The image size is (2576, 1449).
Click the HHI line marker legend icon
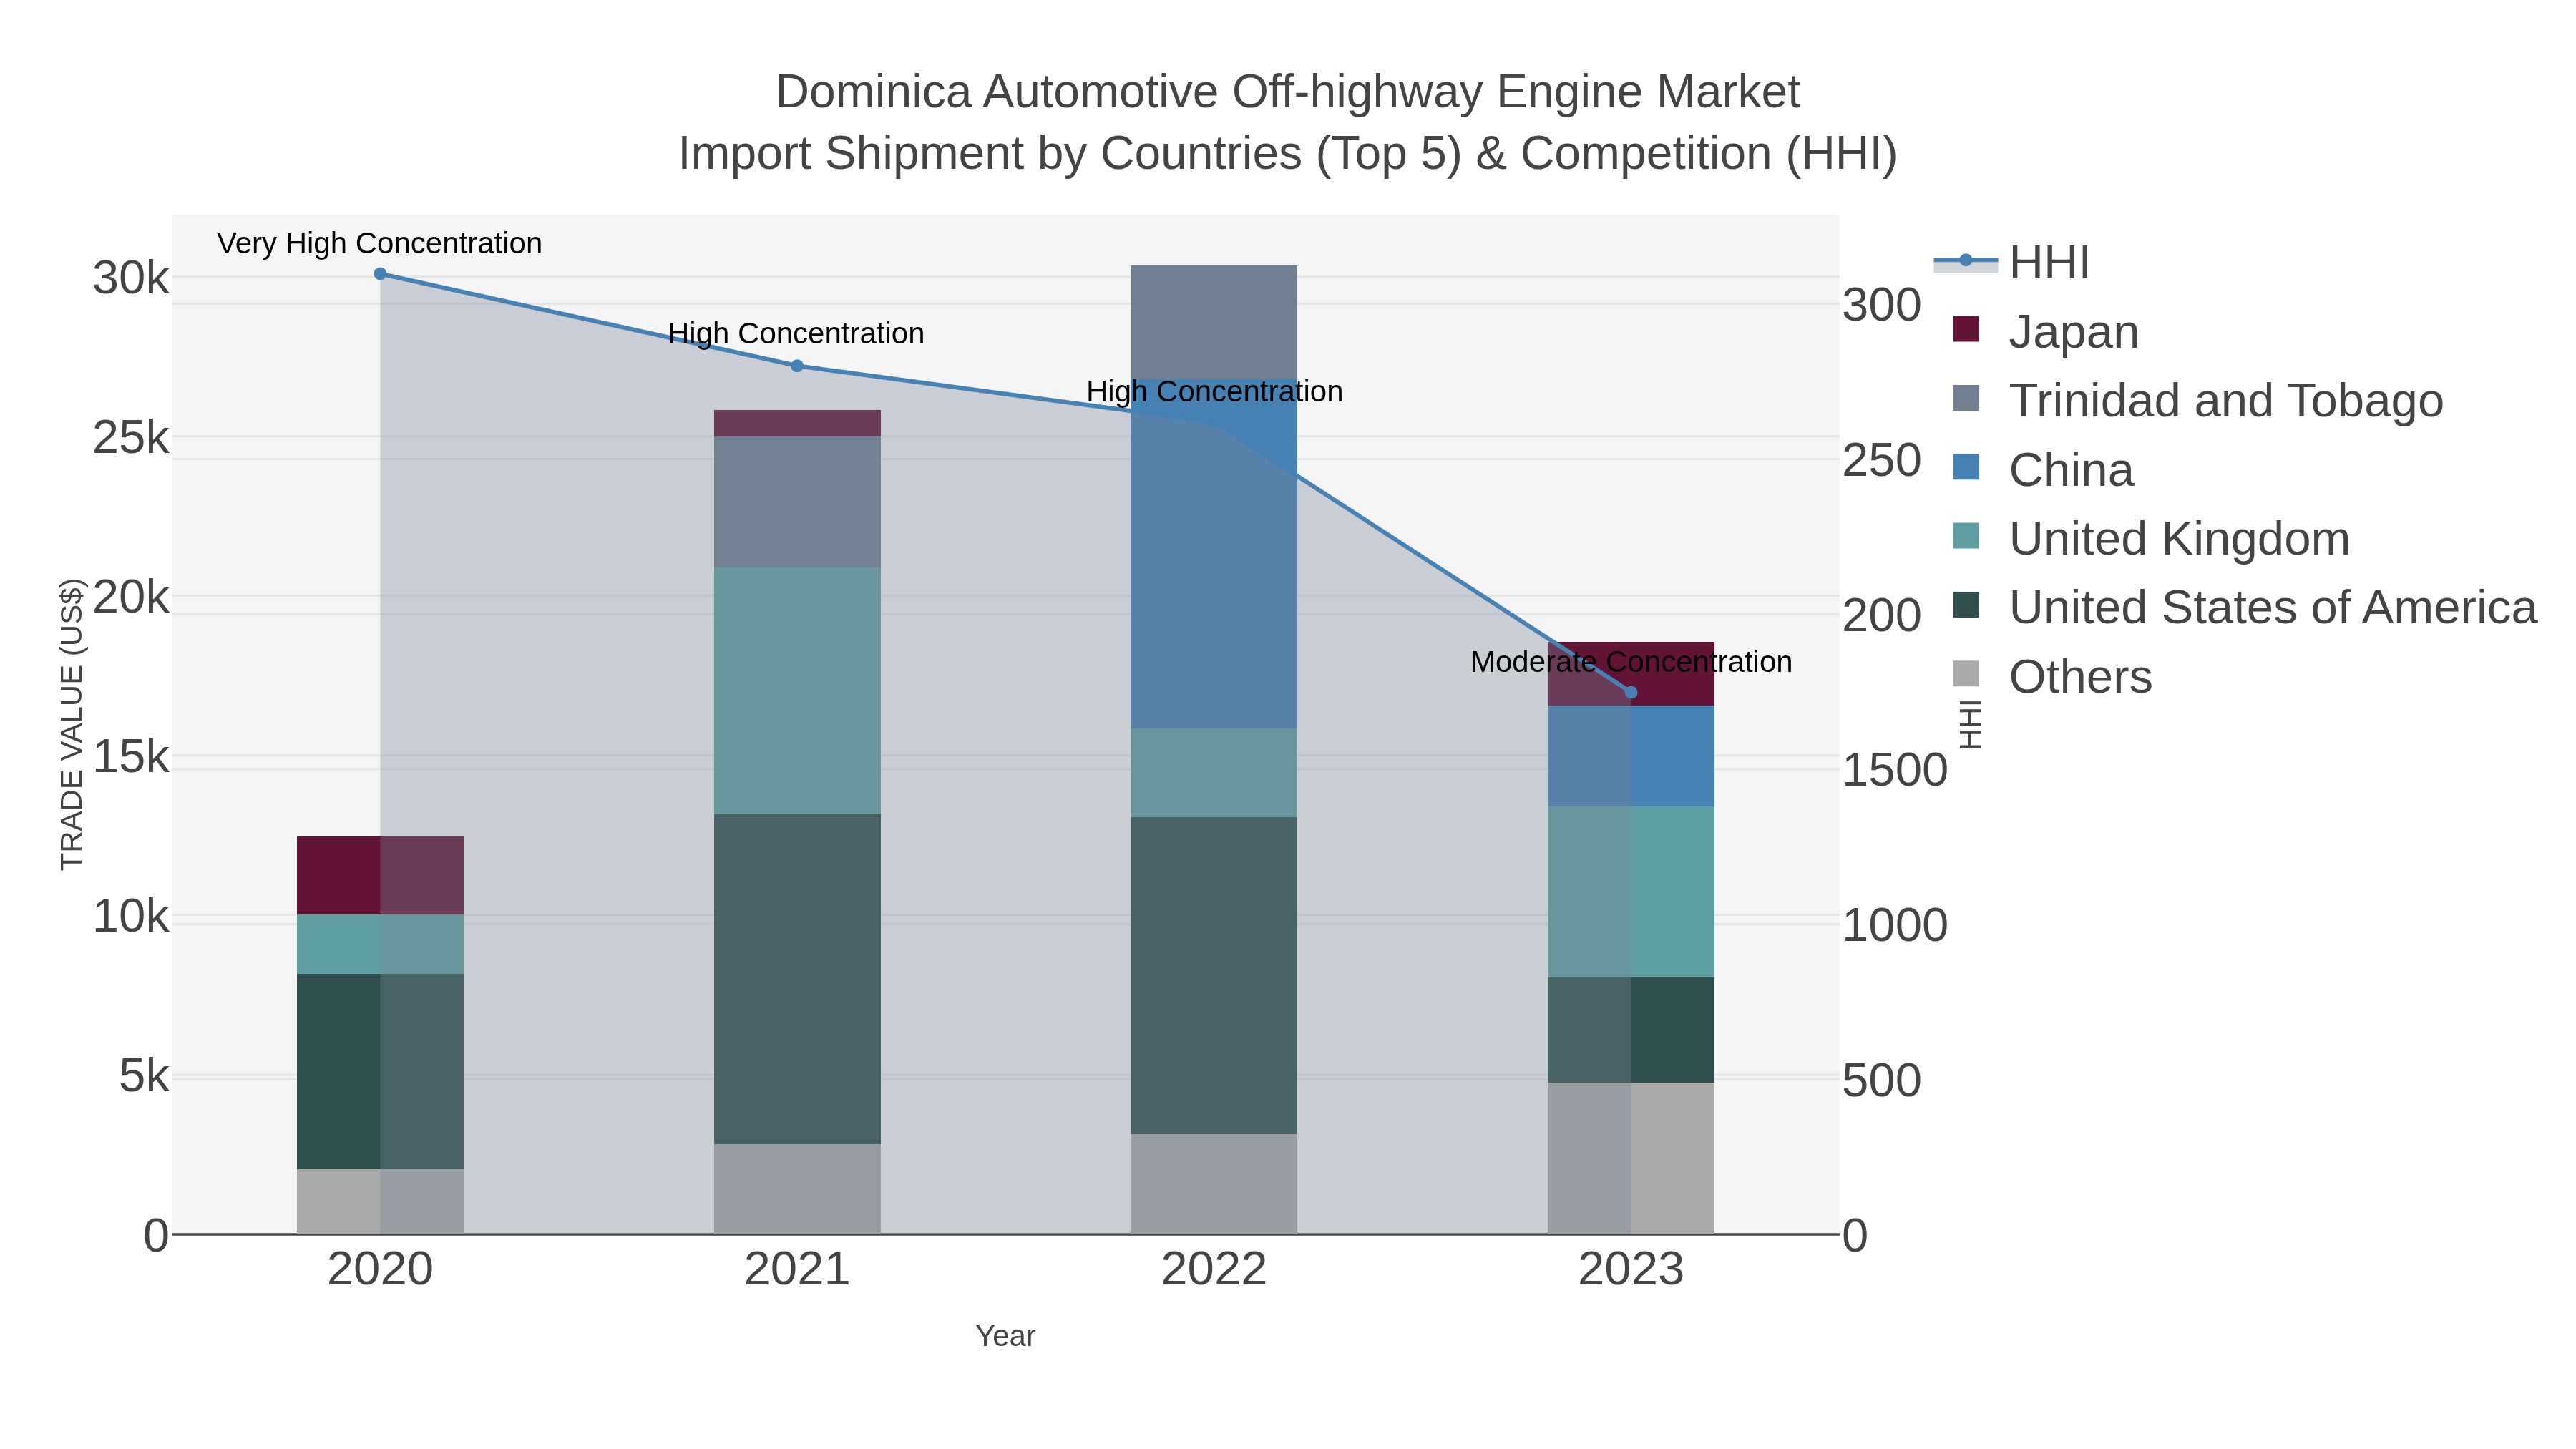(1966, 261)
